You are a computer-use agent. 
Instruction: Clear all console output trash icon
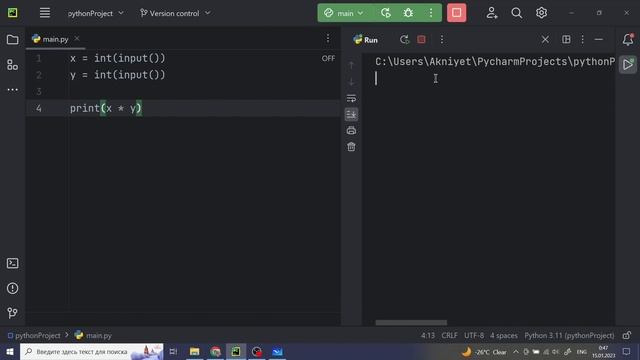click(x=351, y=147)
